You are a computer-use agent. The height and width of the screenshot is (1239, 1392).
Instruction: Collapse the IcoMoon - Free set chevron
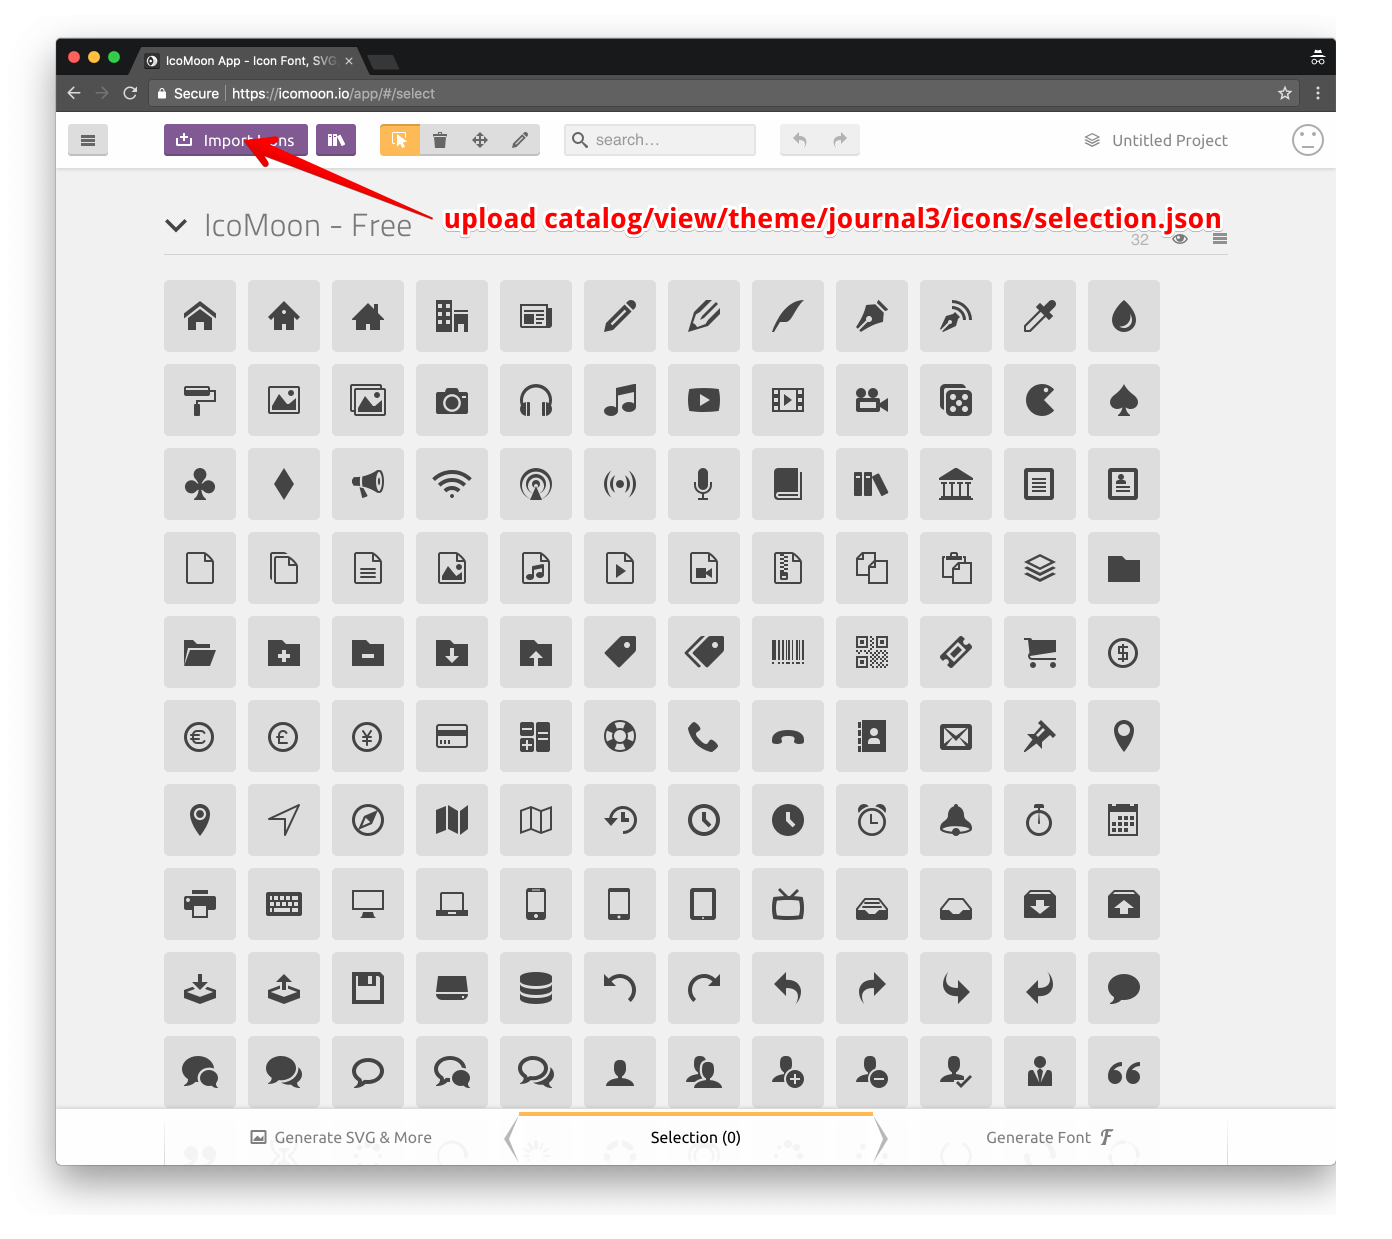click(x=176, y=226)
